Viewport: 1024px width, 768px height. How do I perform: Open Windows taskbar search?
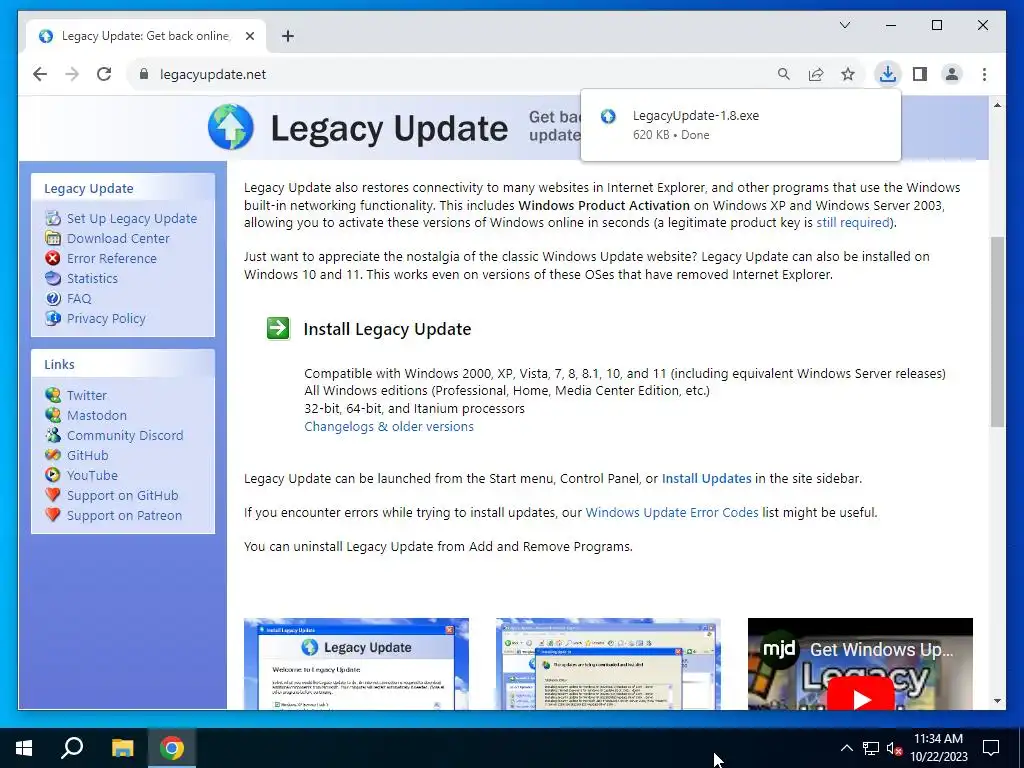tap(72, 748)
